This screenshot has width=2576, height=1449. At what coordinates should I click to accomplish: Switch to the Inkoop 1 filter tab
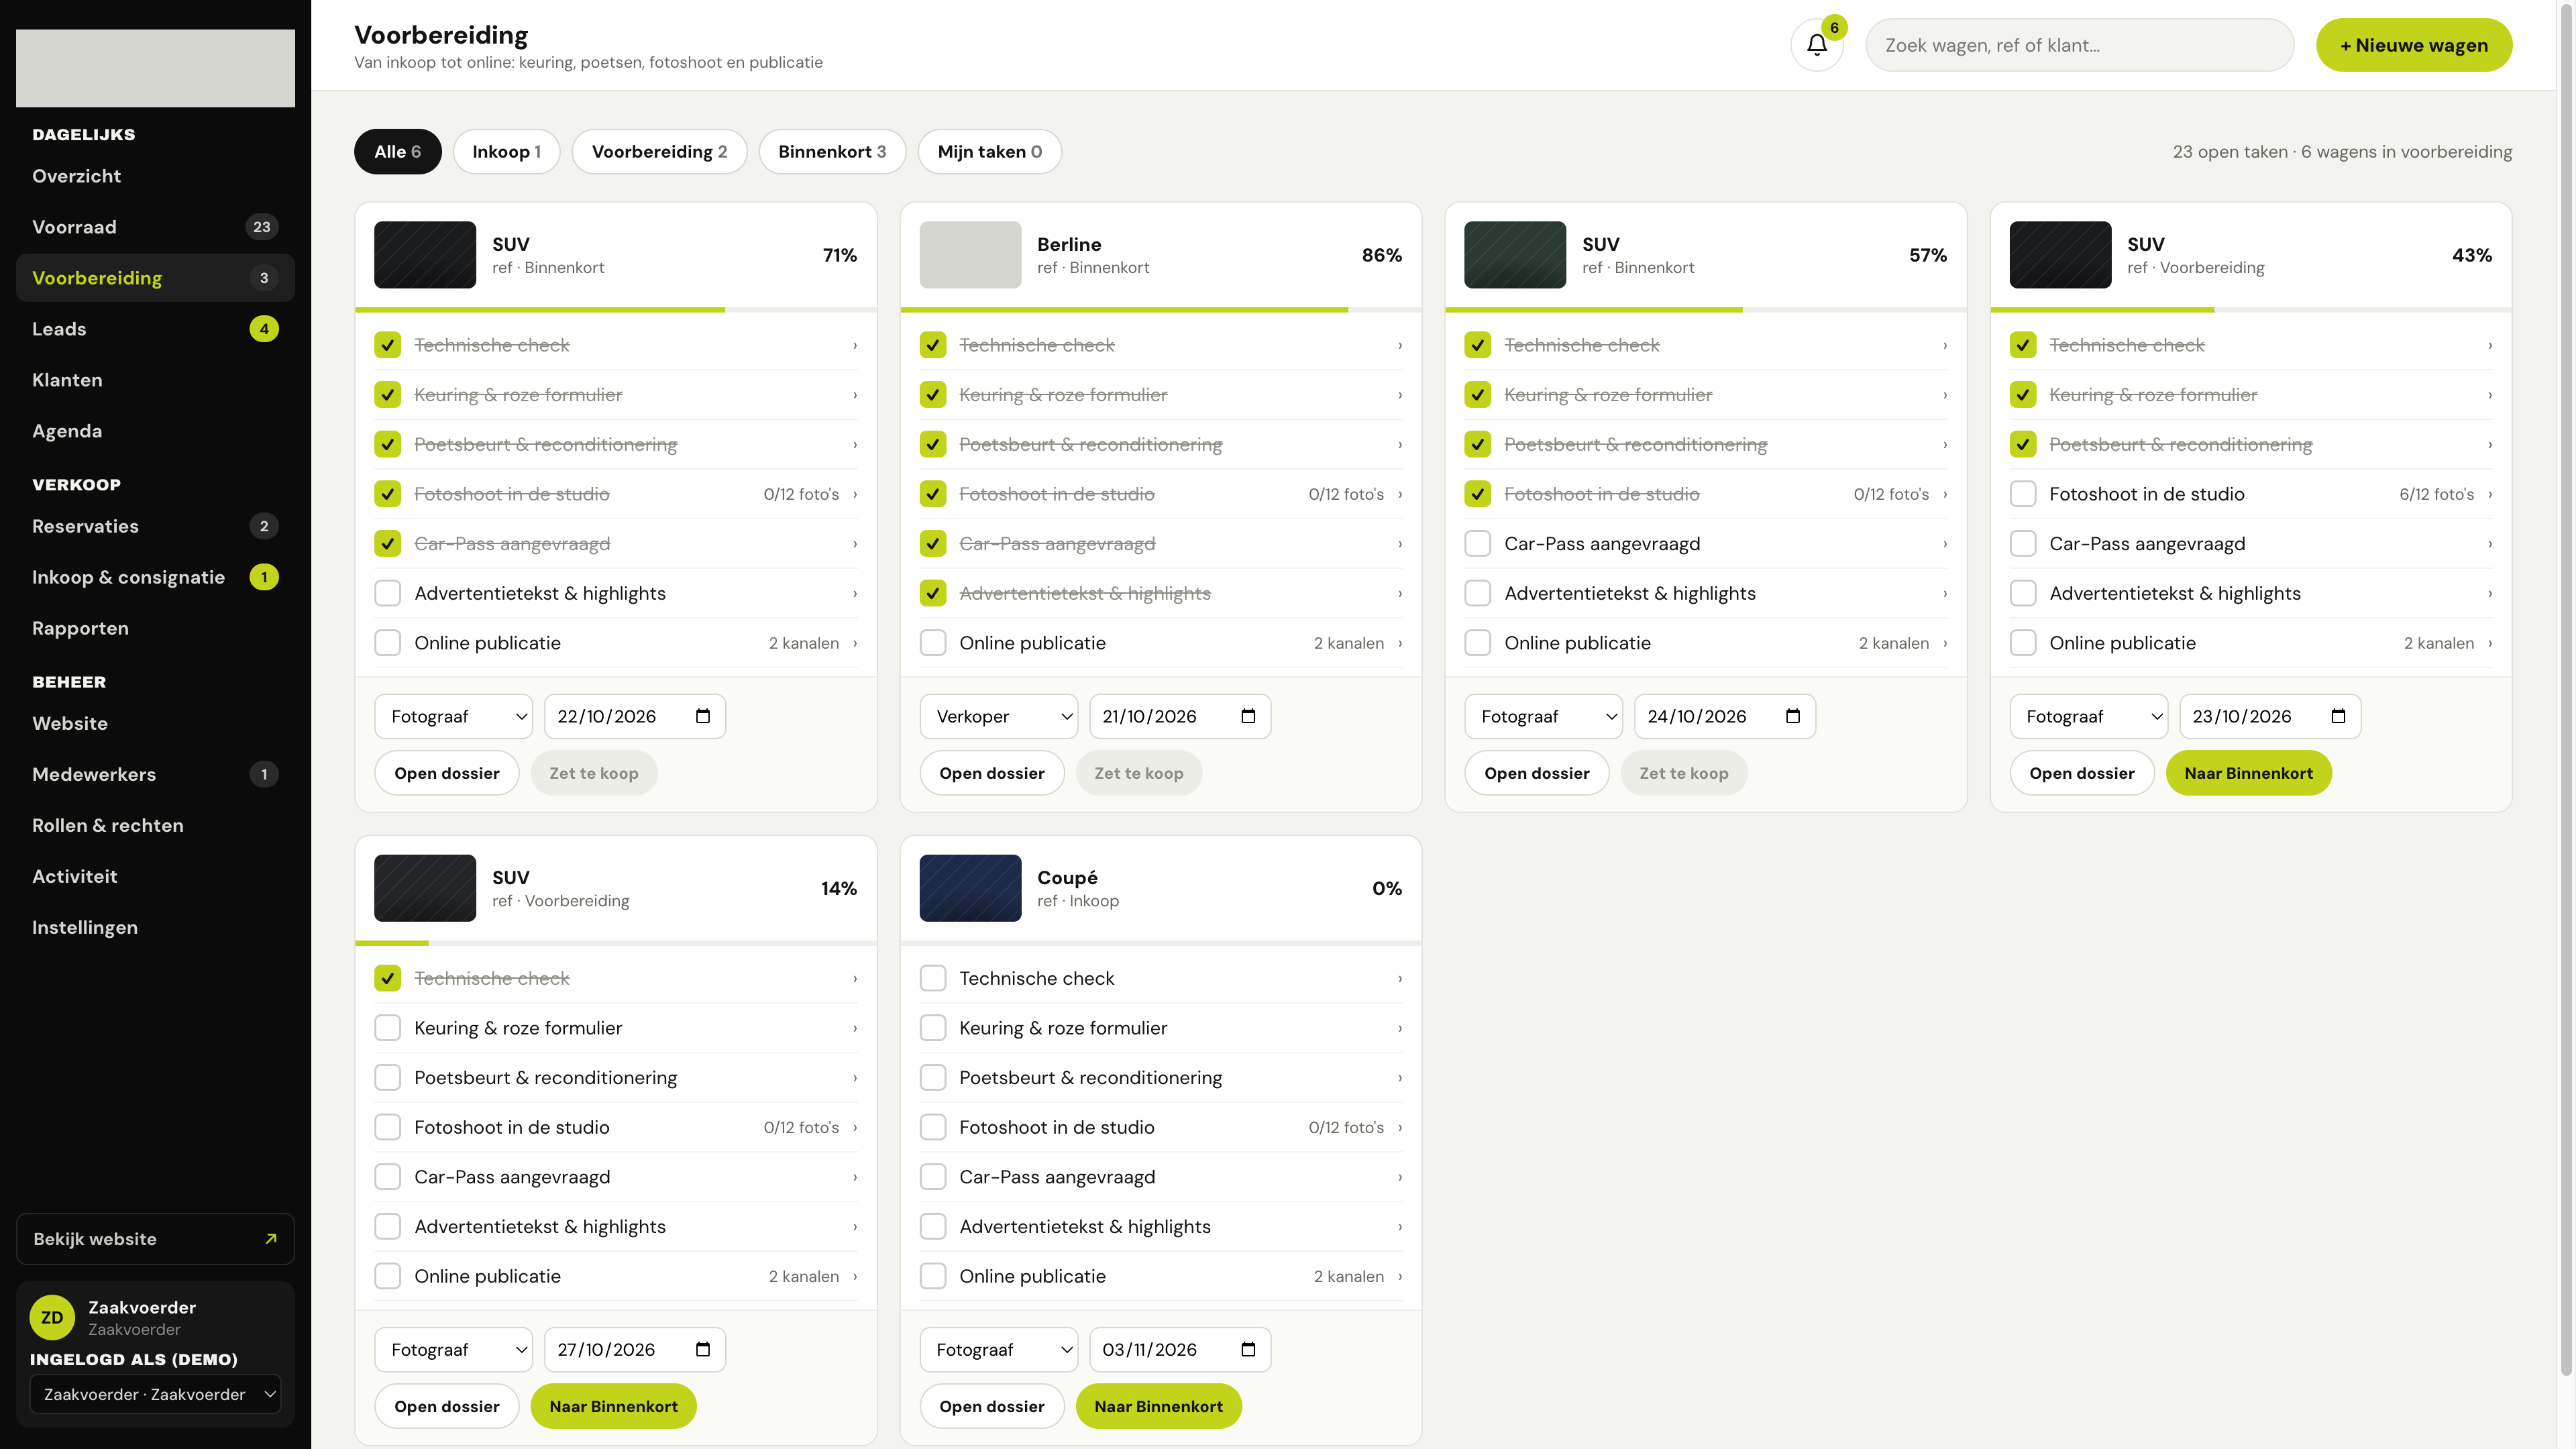(x=506, y=151)
